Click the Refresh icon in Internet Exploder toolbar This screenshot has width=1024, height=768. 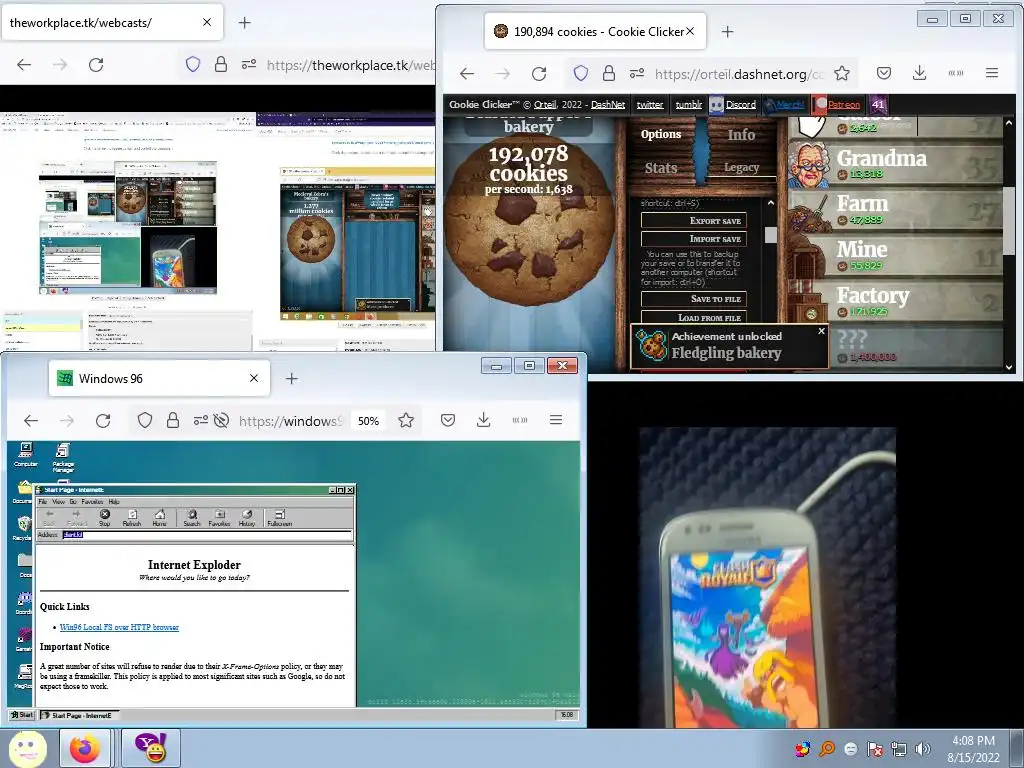point(132,518)
